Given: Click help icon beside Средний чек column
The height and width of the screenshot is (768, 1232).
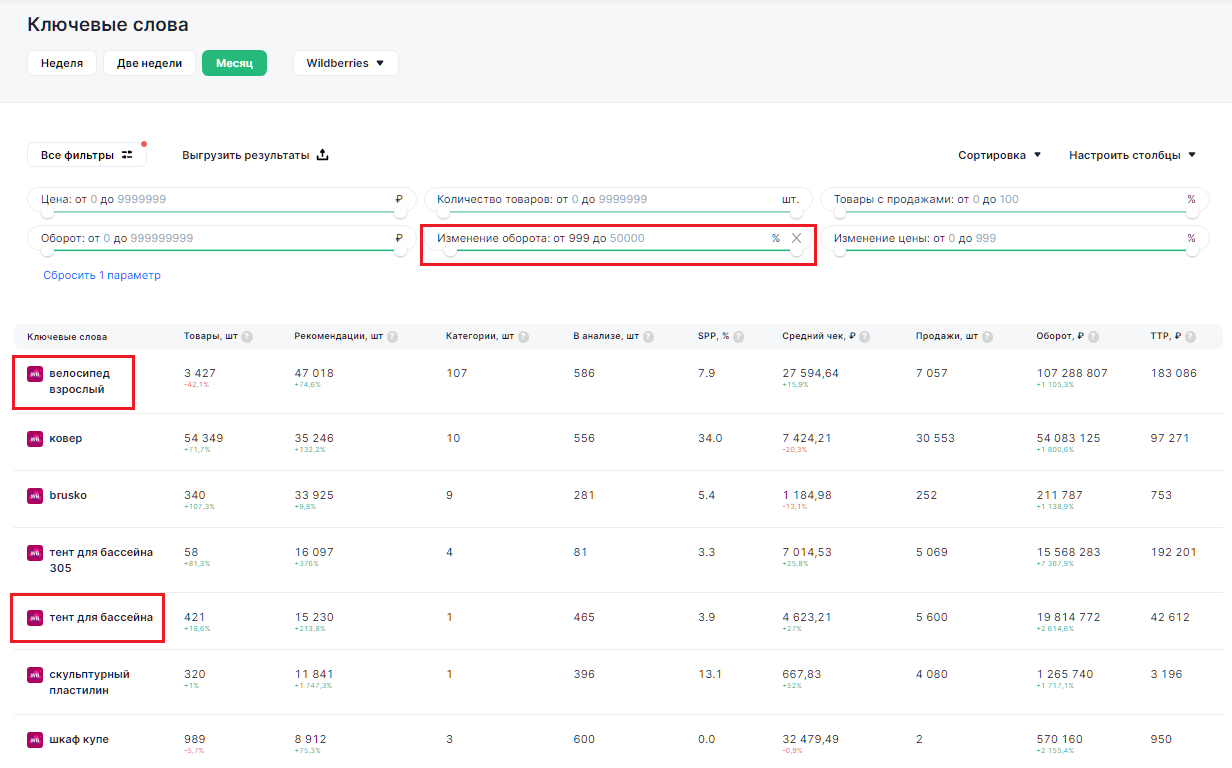Looking at the screenshot, I should pyautogui.click(x=864, y=337).
